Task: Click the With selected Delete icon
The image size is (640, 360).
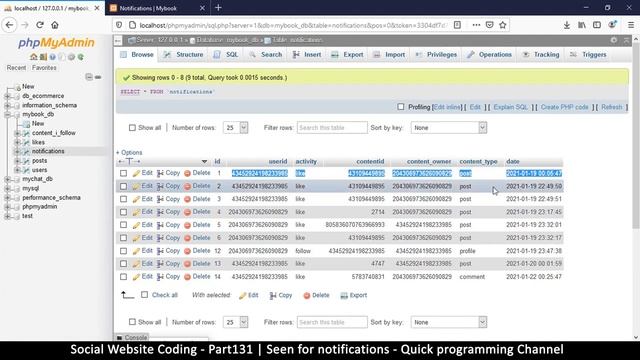Action: point(307,296)
